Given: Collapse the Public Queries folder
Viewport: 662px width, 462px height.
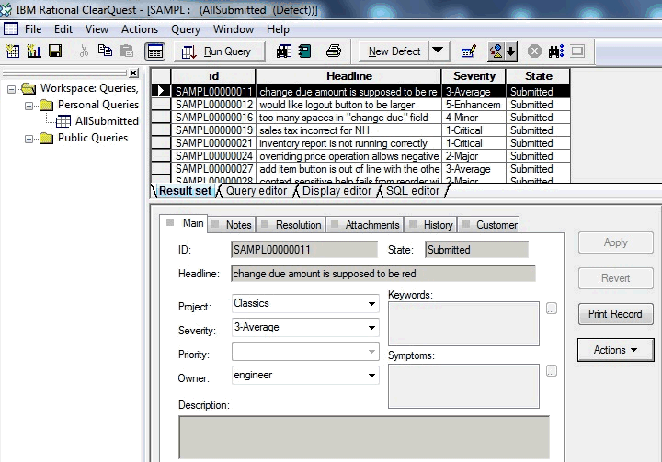Looking at the screenshot, I should (28, 138).
